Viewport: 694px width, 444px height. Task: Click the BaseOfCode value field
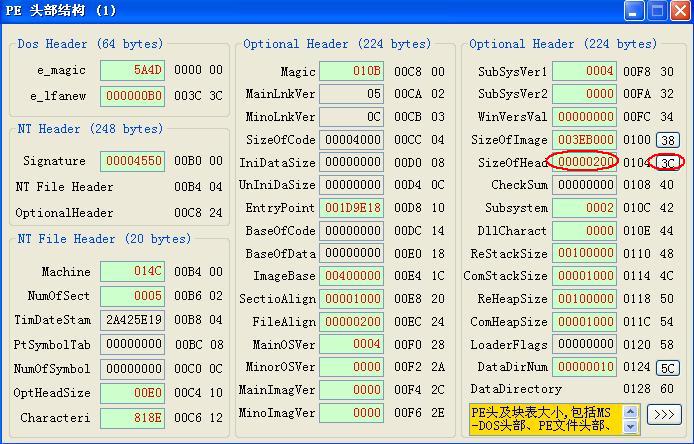click(x=351, y=231)
